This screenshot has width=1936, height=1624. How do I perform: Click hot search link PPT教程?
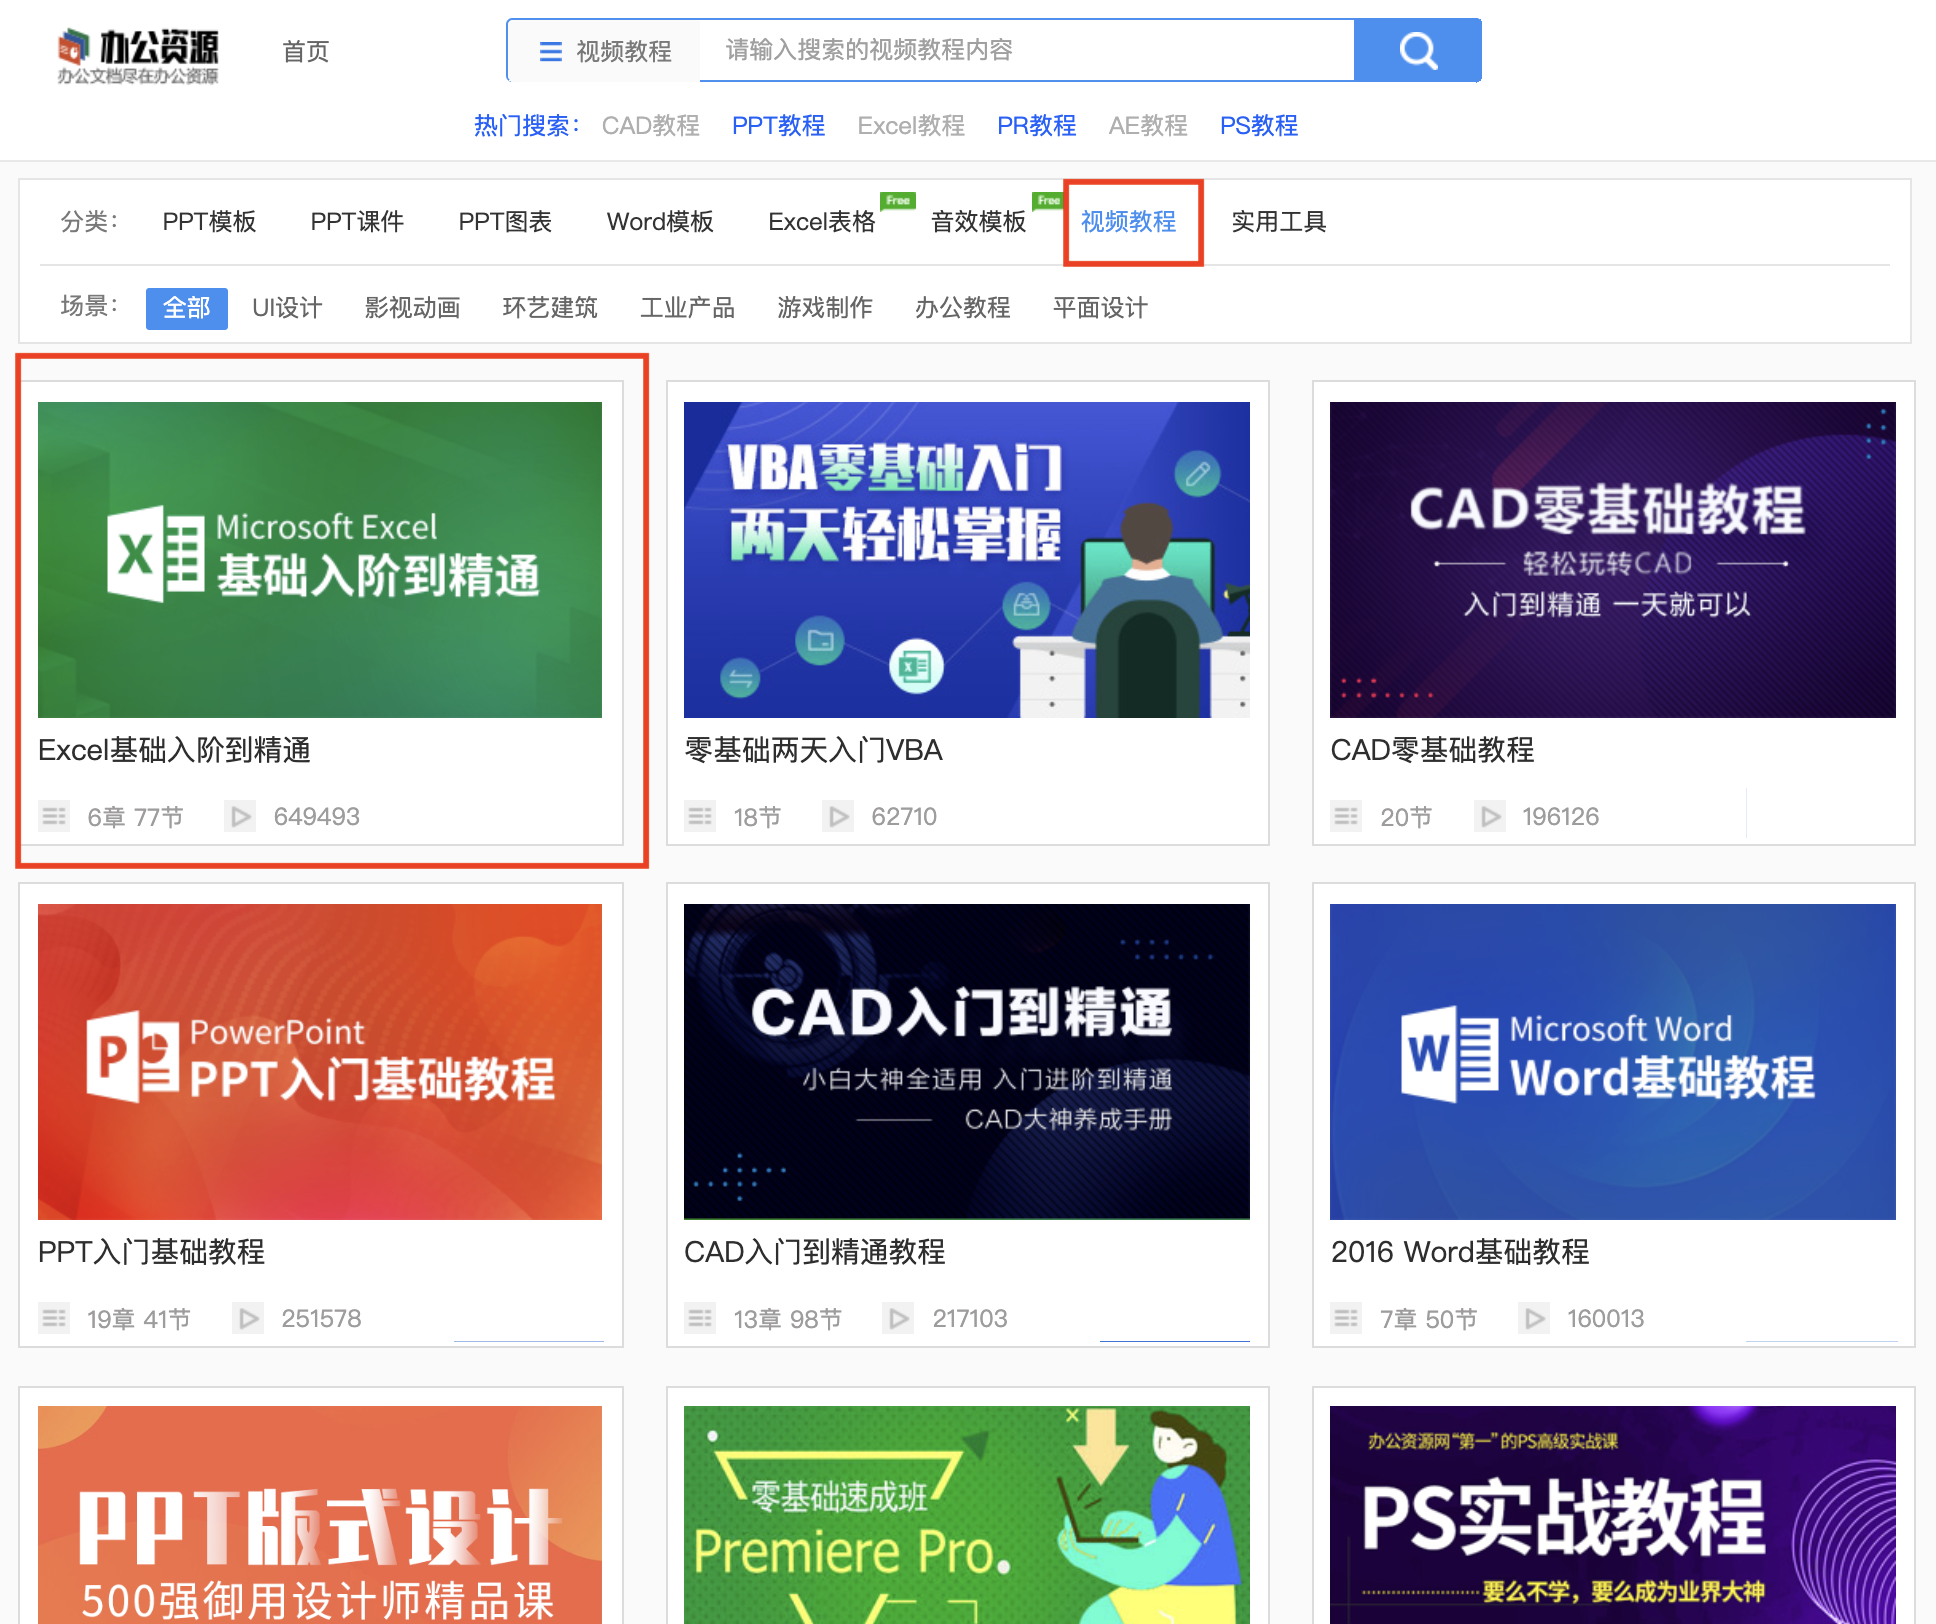[x=778, y=126]
